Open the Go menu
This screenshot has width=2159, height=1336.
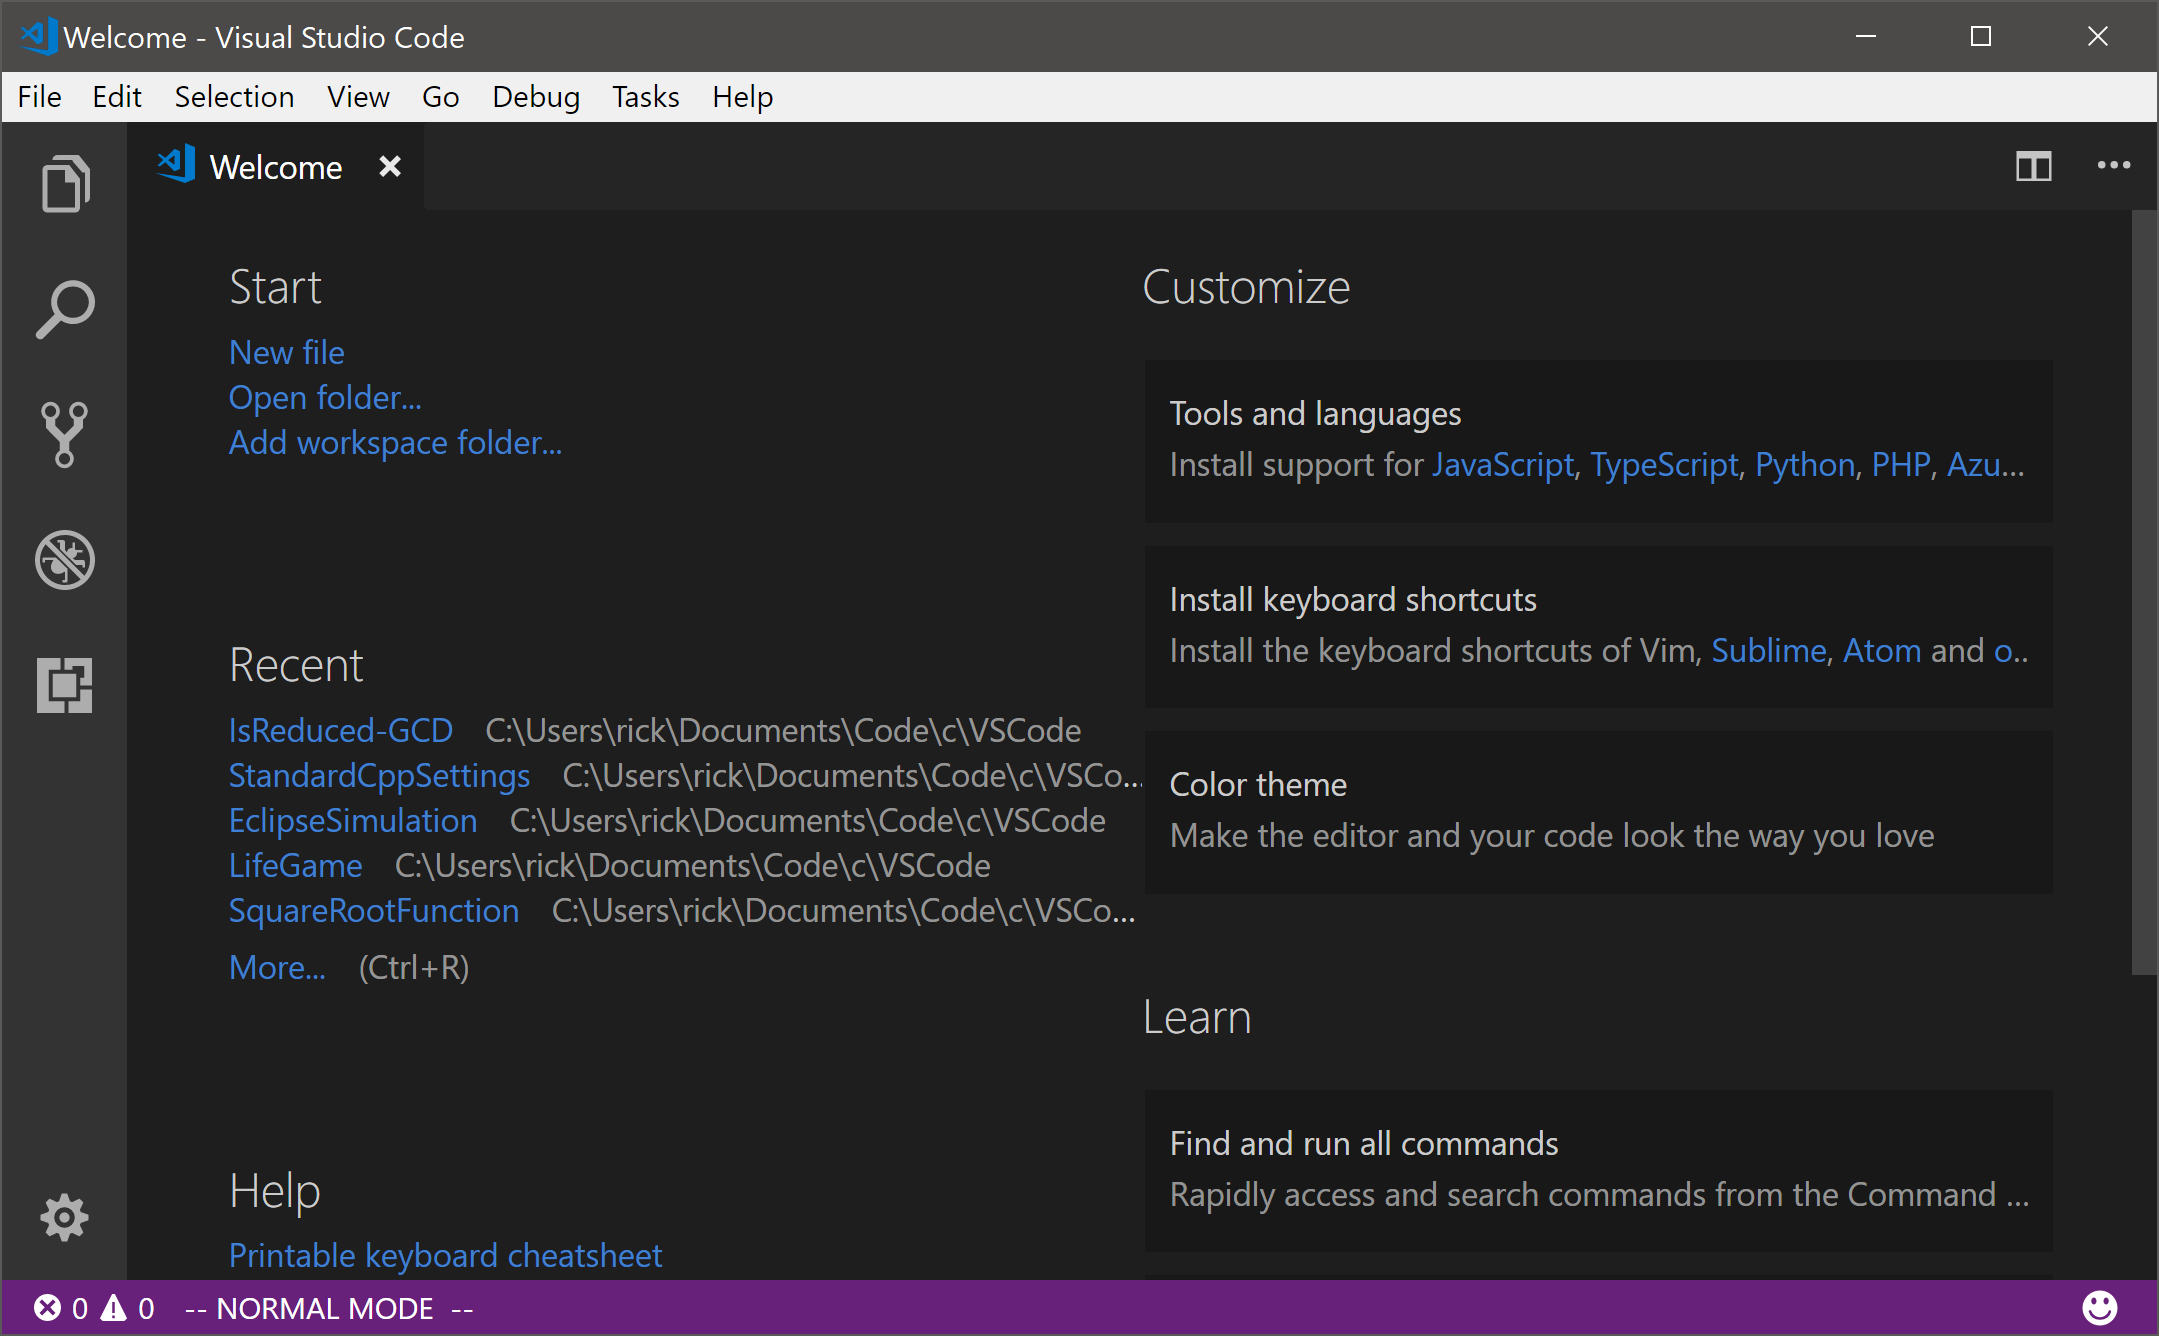[440, 97]
